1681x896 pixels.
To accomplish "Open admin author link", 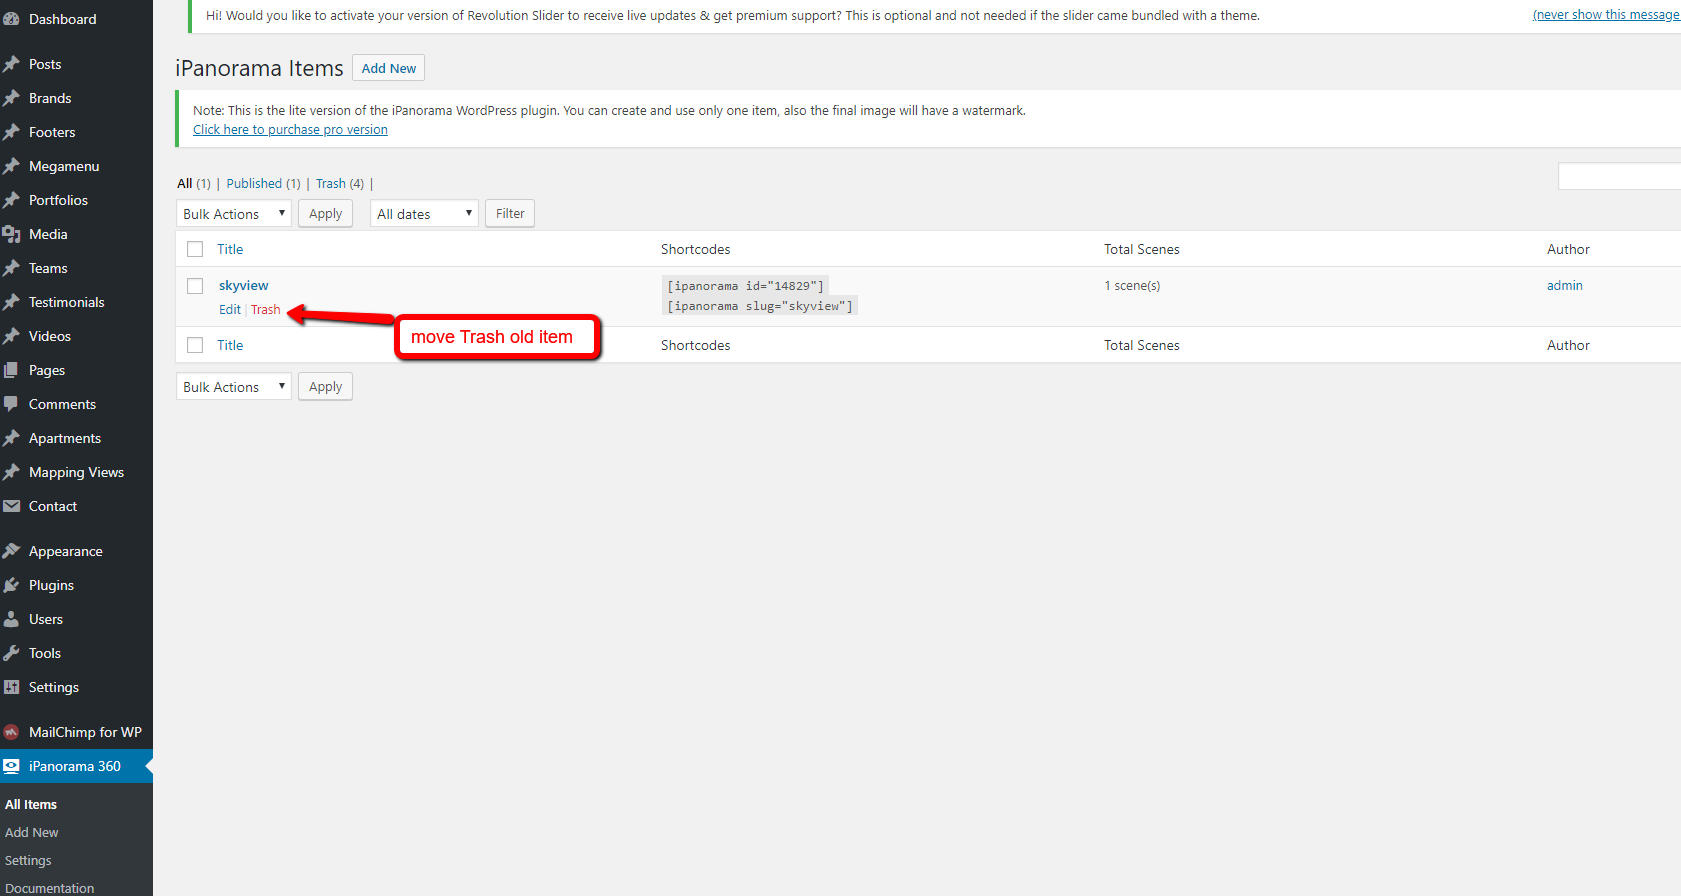I will point(1565,285).
